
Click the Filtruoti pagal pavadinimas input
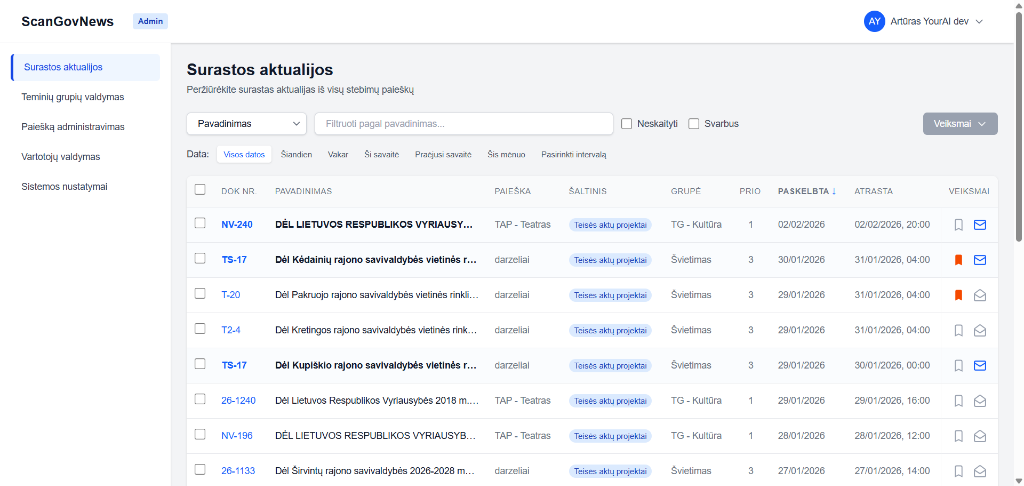tap(464, 123)
